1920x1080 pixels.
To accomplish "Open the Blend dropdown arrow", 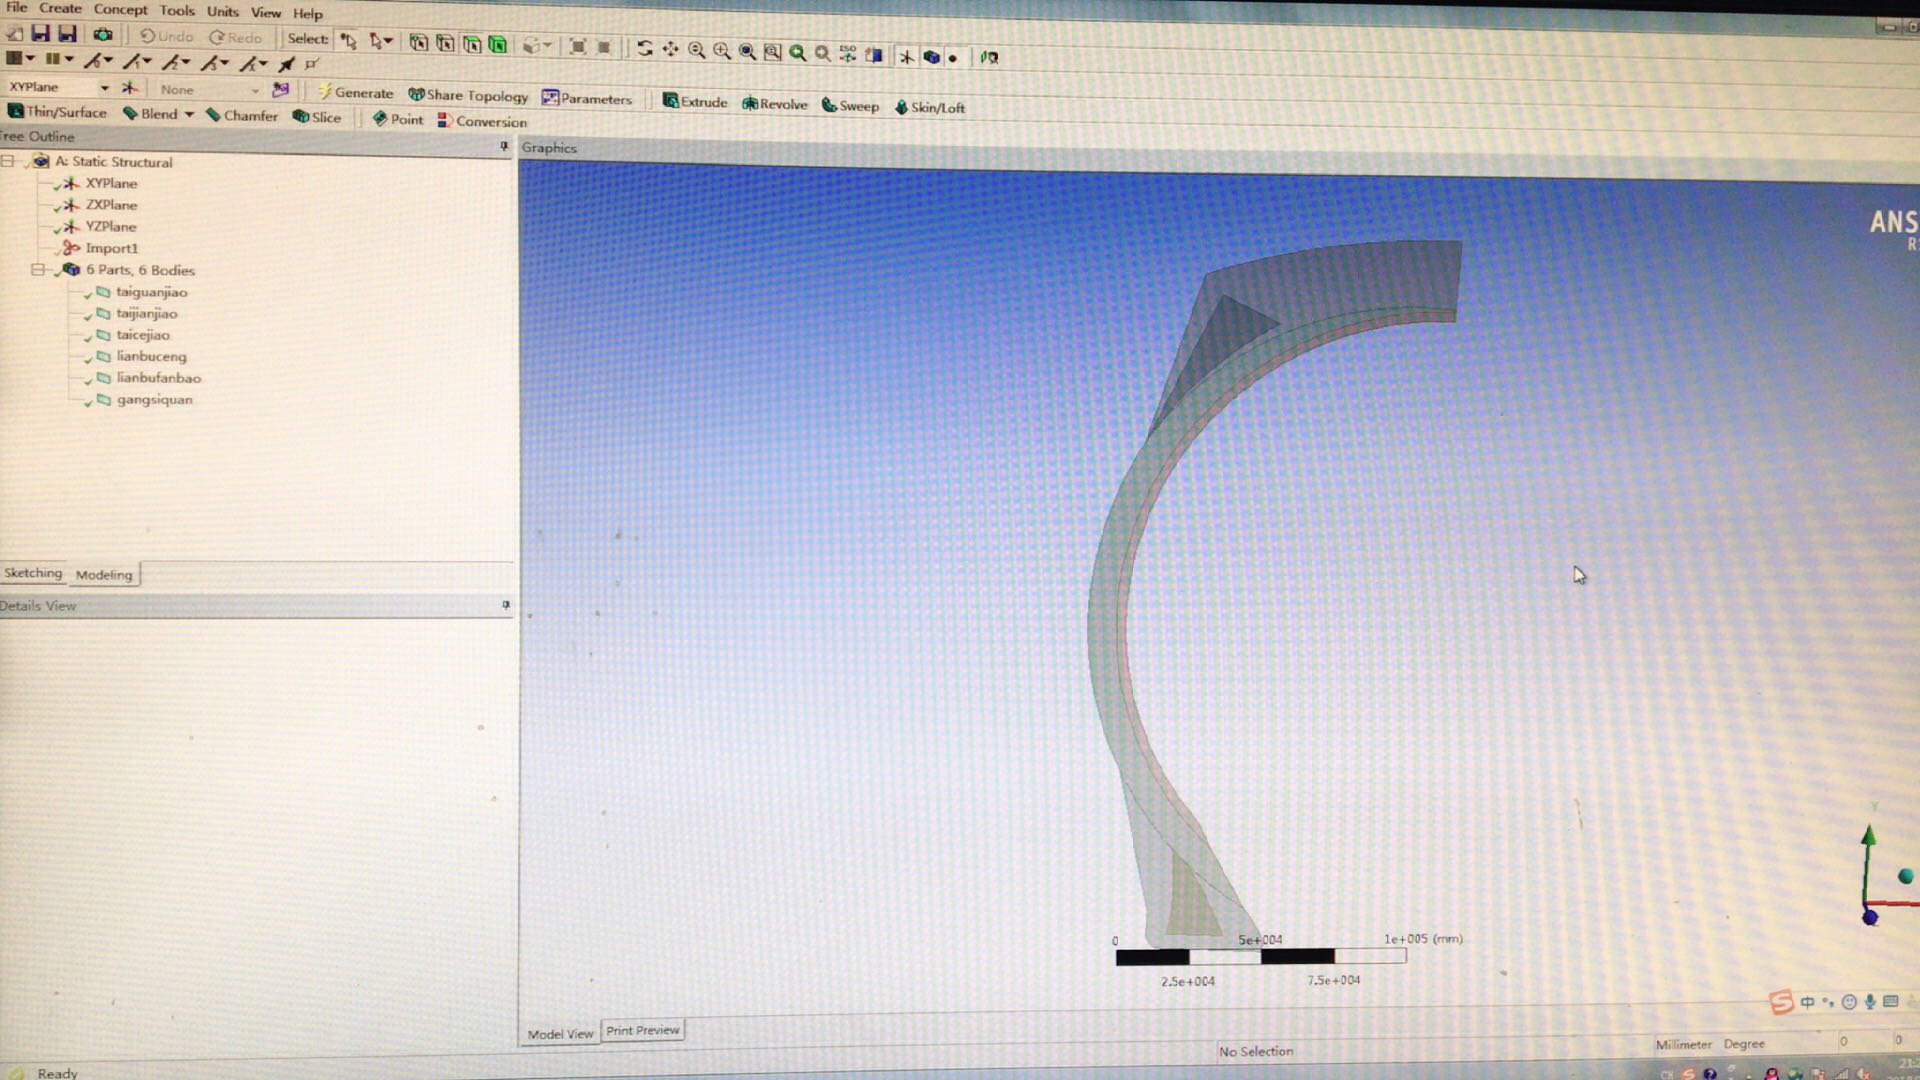I will [x=189, y=114].
